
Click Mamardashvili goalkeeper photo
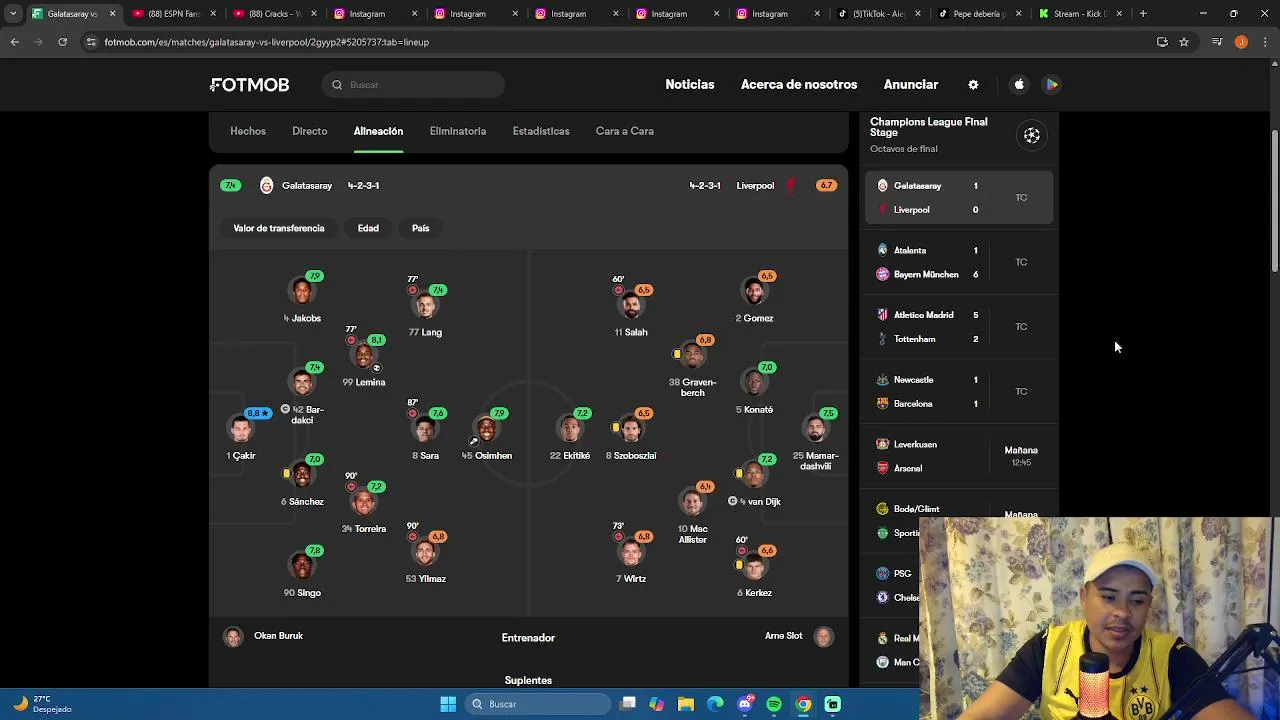pyautogui.click(x=816, y=430)
